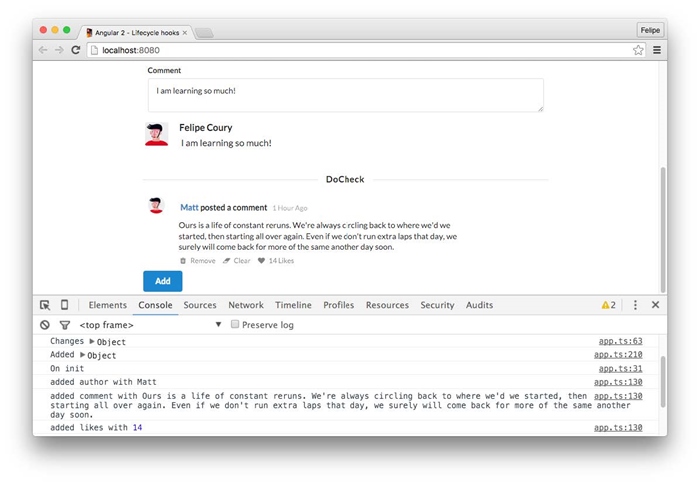Switch to the Resources tab
Viewport: 700px width, 483px height.
[x=387, y=305]
